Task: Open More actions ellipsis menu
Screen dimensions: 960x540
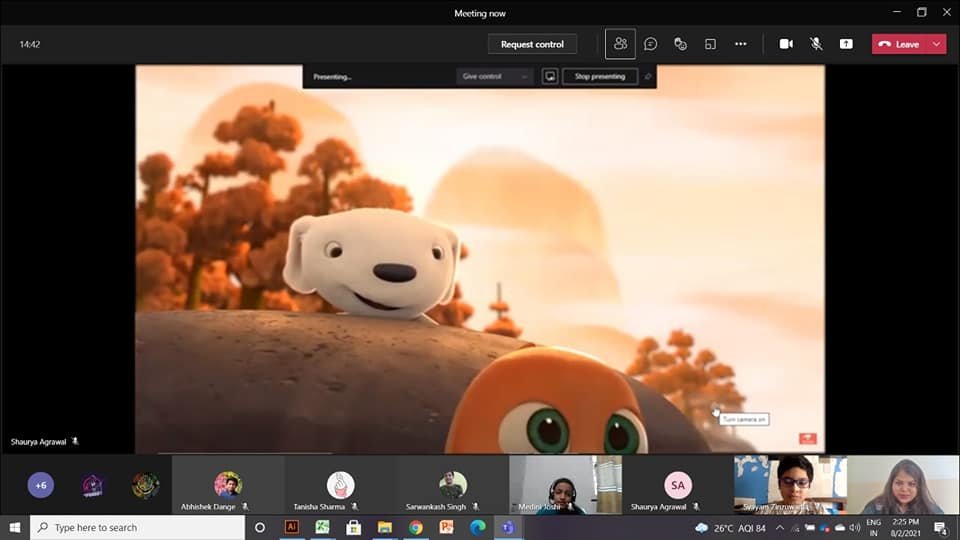Action: pos(740,44)
